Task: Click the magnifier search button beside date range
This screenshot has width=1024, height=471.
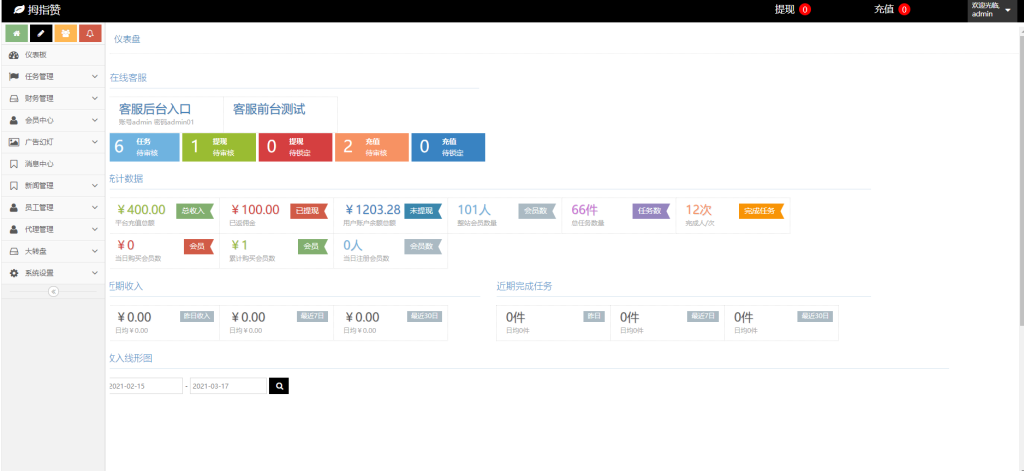Action: click(279, 386)
